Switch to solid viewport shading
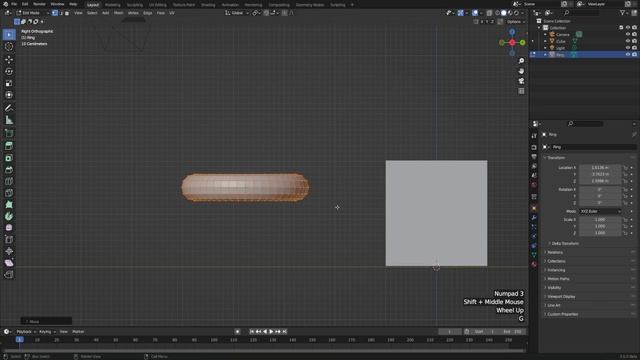Screen dimensions: 640x360 [x=504, y=13]
